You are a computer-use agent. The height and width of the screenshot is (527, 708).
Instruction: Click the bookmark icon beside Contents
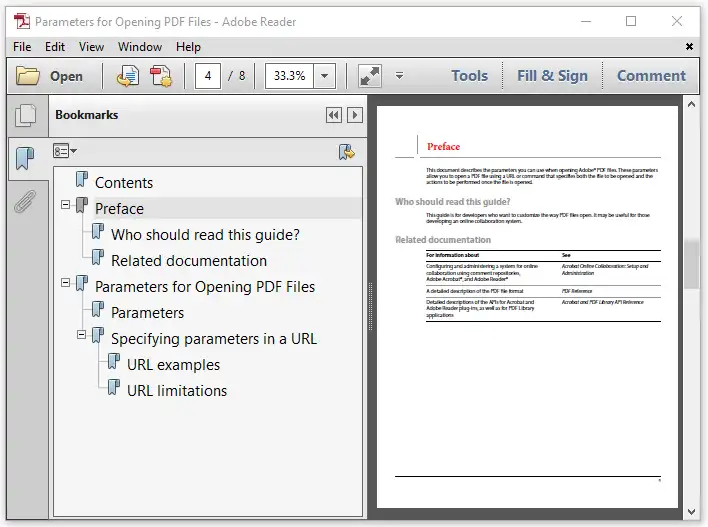click(82, 180)
